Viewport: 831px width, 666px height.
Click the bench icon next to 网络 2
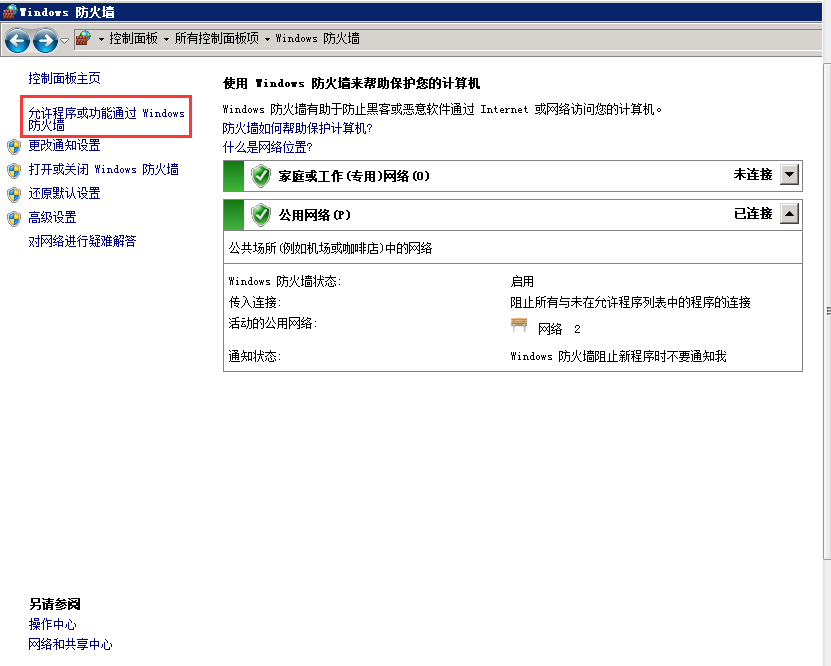click(x=519, y=326)
